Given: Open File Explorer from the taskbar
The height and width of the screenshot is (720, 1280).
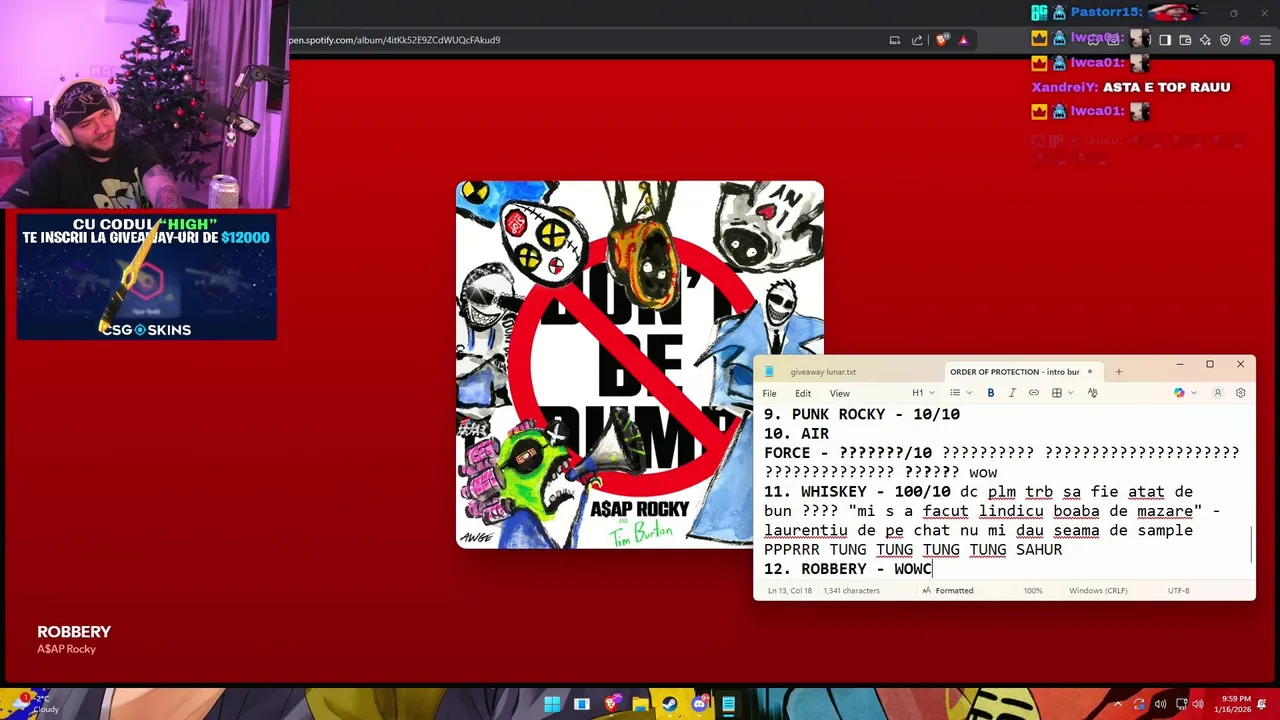Looking at the screenshot, I should 640,704.
